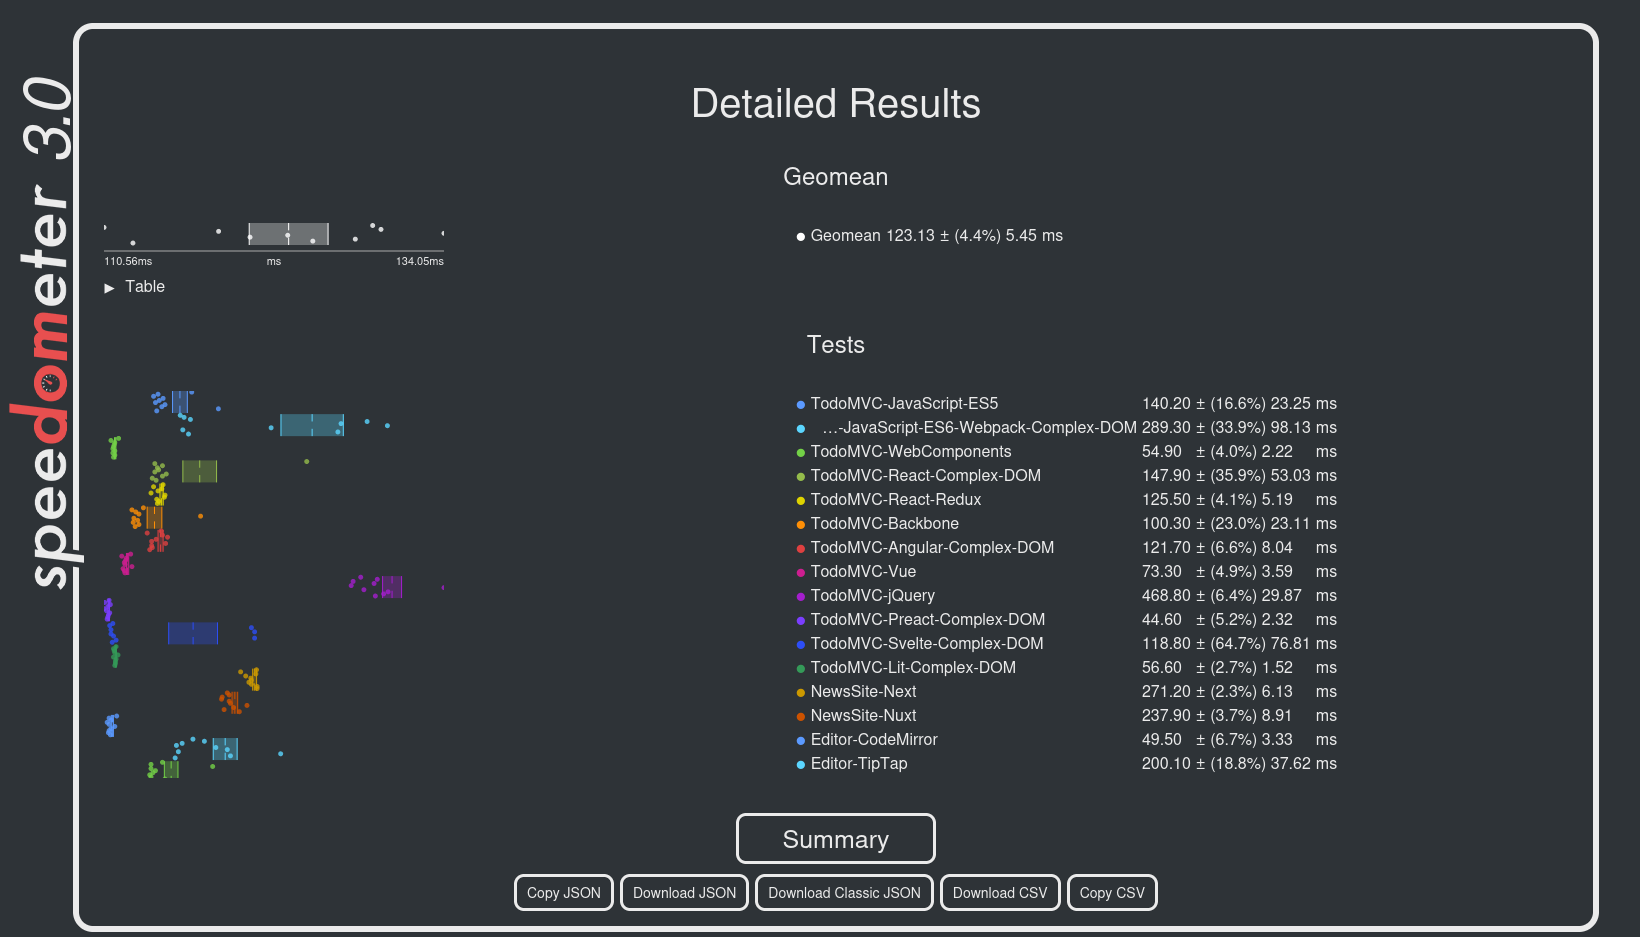This screenshot has width=1640, height=937.
Task: Select TodoMVC-JavaScript-ES5 test label
Action: (904, 403)
